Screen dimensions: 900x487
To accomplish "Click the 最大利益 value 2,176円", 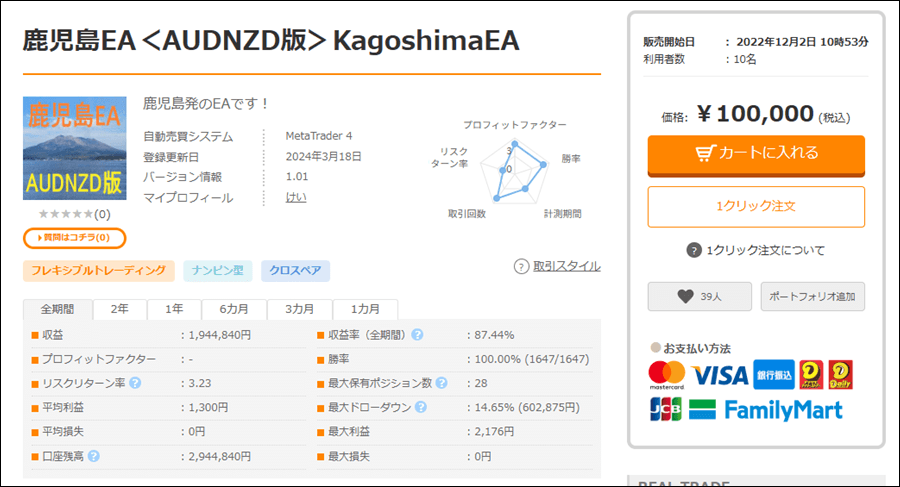I will (x=494, y=431).
